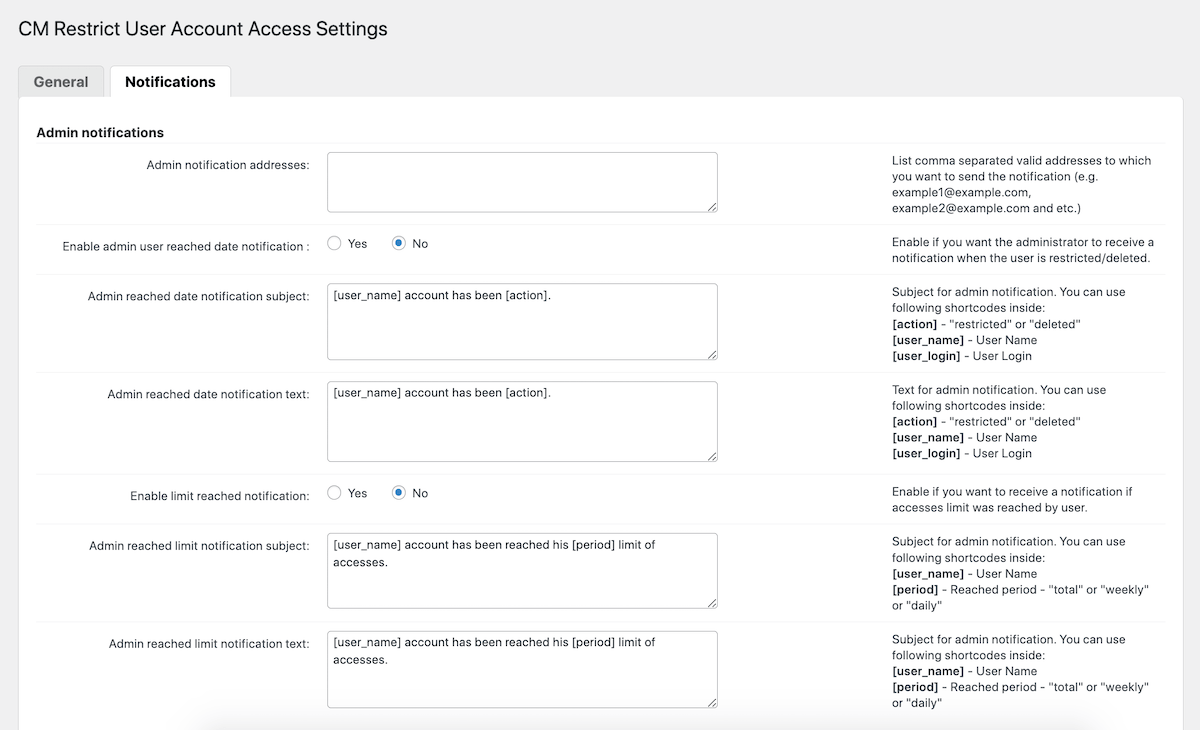Focus the Admin notification addresses text box
Screen dimensions: 1200x730
click(x=521, y=181)
